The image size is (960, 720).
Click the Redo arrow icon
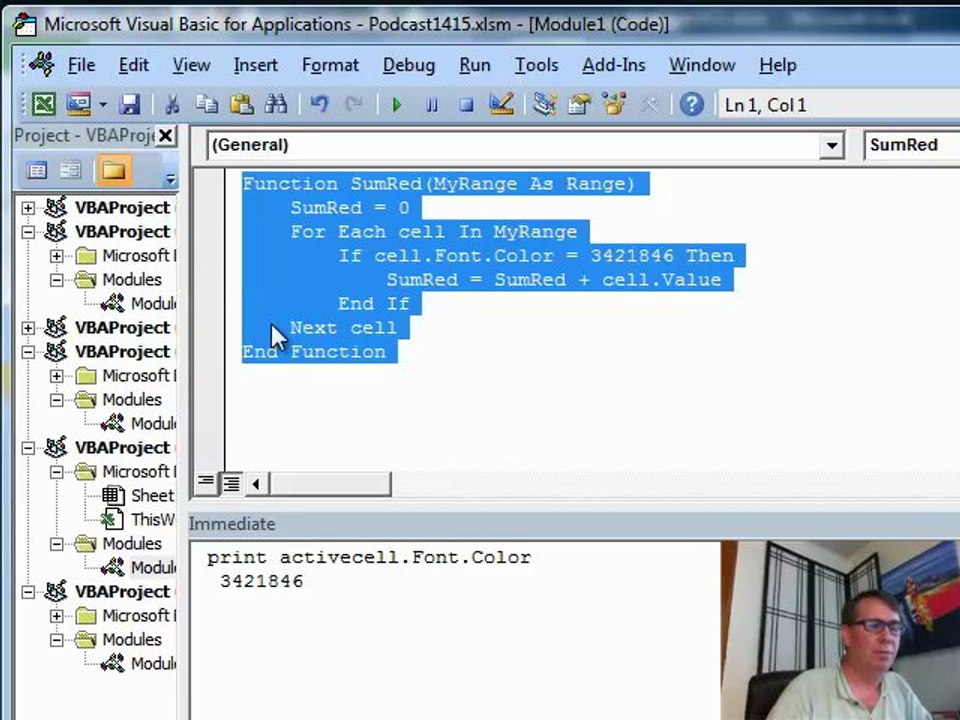pos(353,104)
